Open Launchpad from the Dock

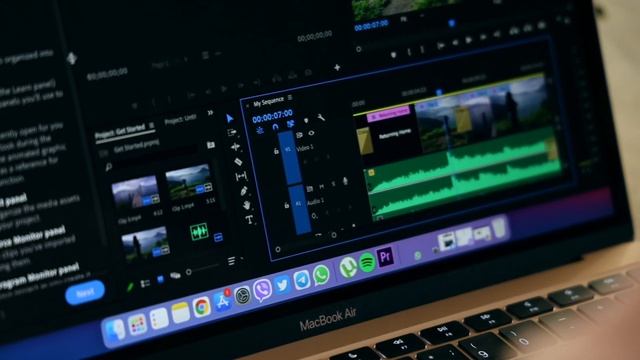click(137, 324)
